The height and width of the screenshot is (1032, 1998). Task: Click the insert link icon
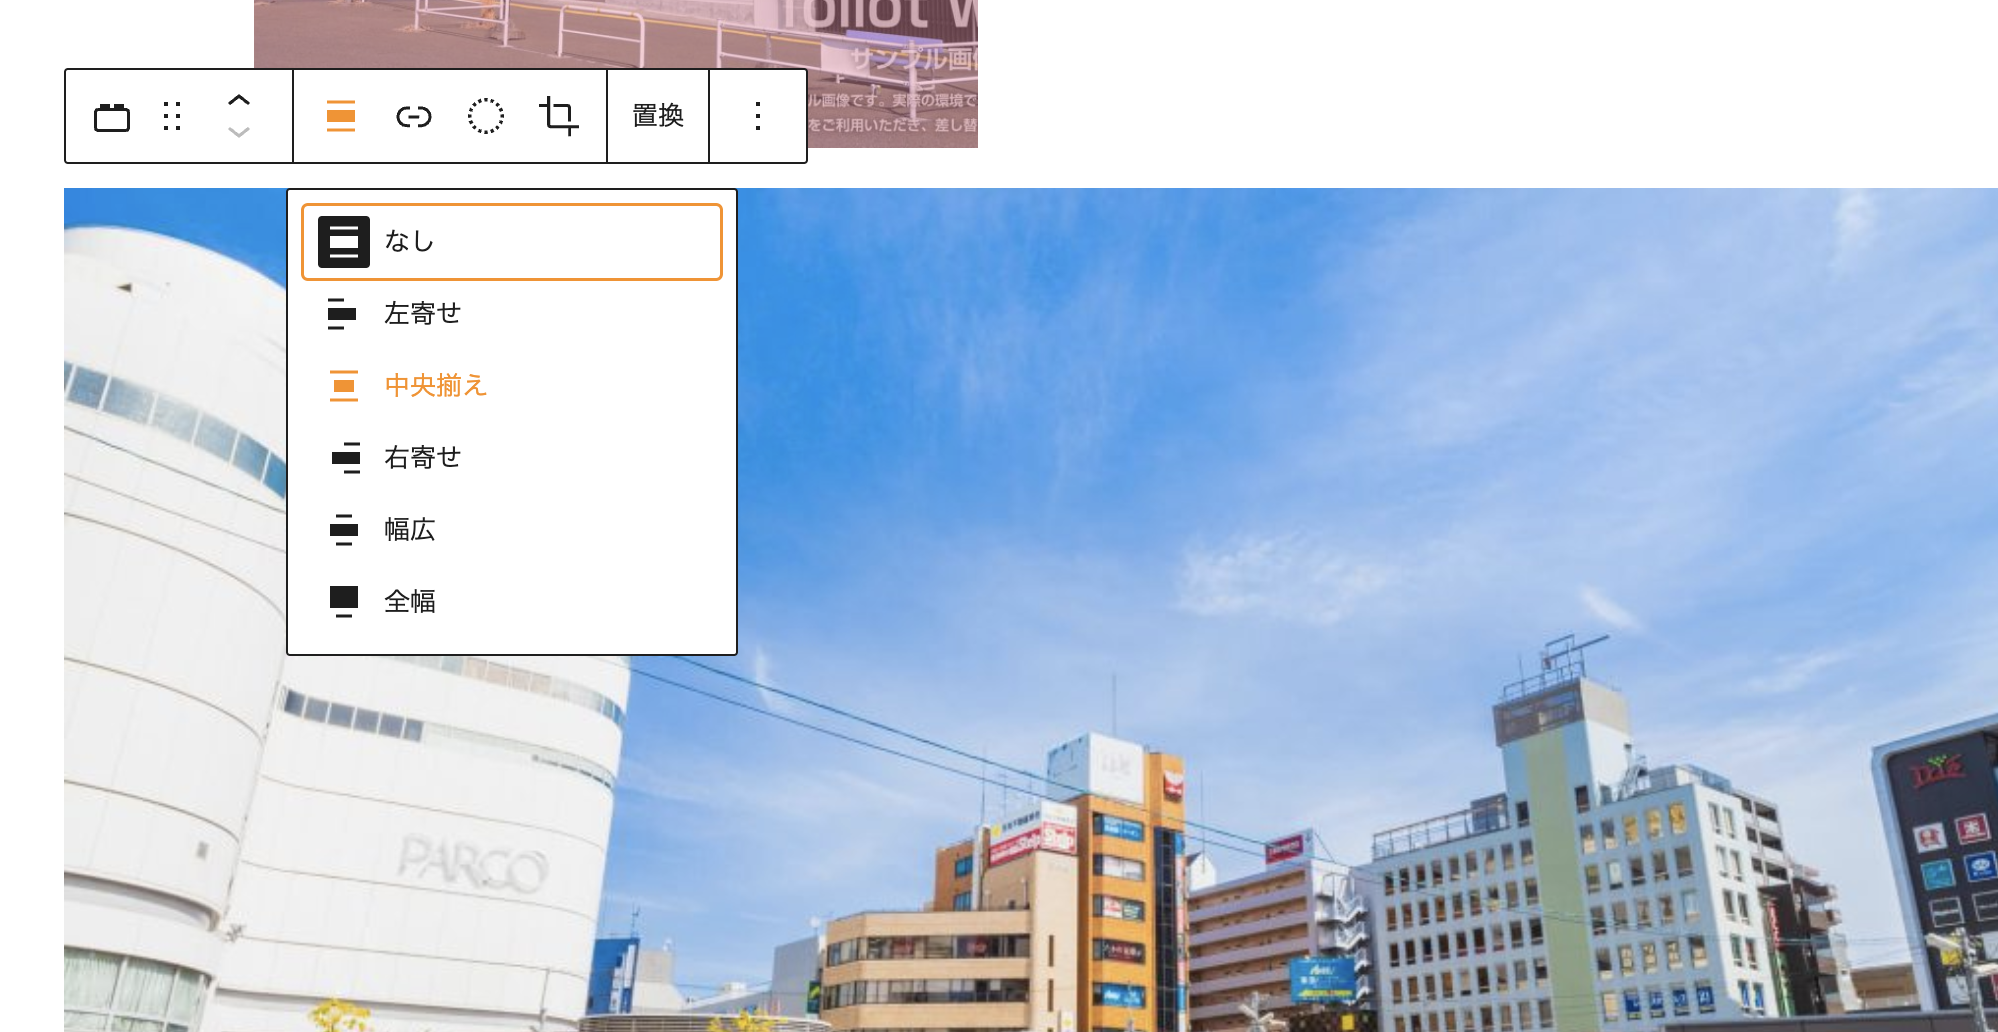[x=413, y=117]
